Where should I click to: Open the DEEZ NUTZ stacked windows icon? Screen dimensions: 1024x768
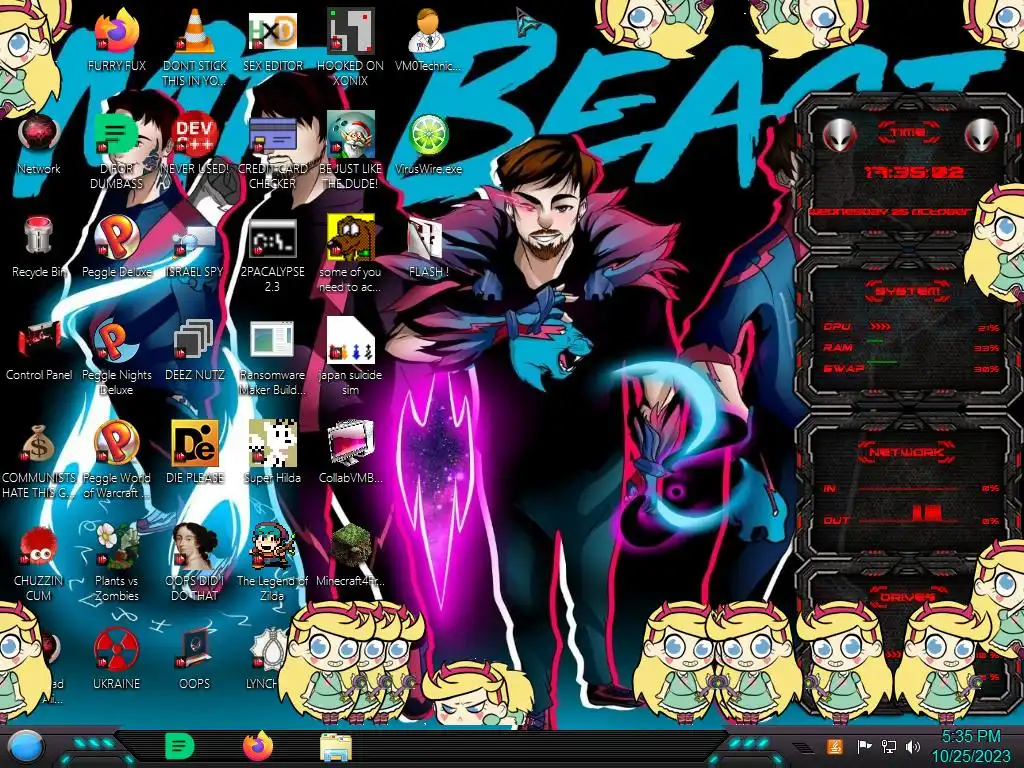pos(193,340)
